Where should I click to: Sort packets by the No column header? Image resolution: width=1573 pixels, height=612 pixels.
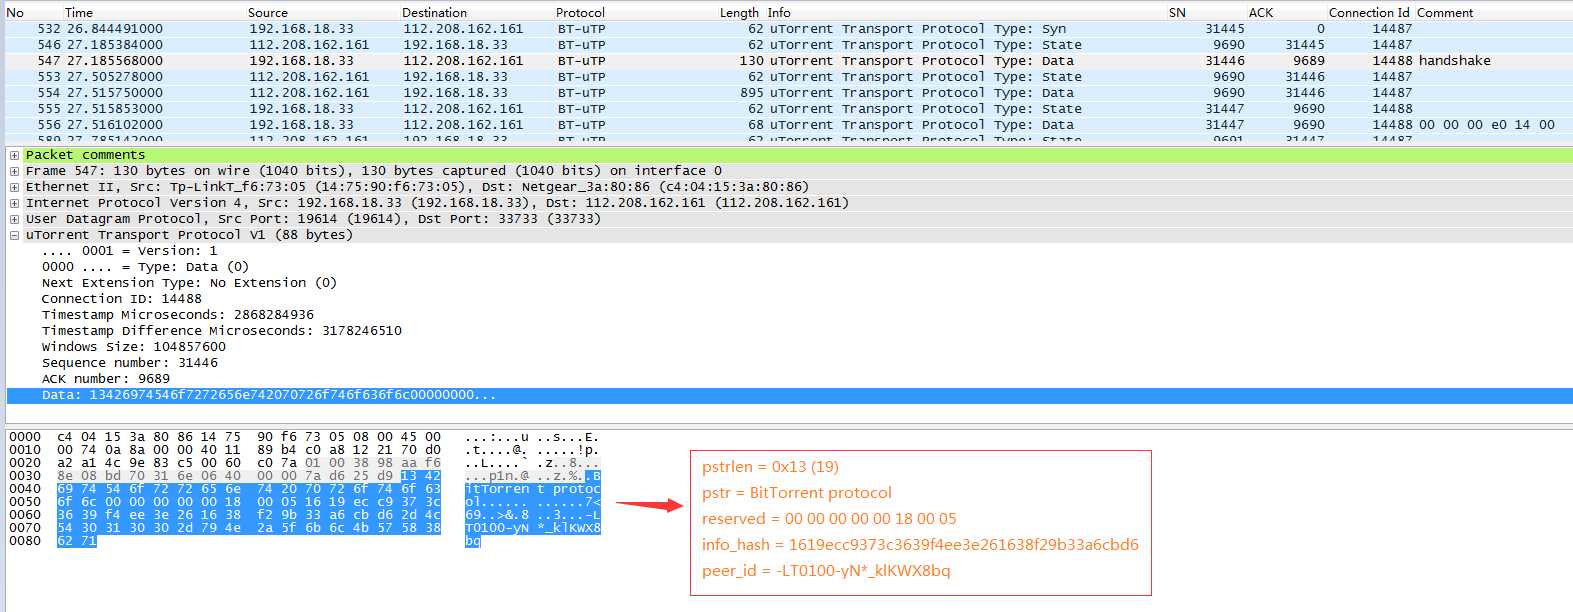point(15,13)
